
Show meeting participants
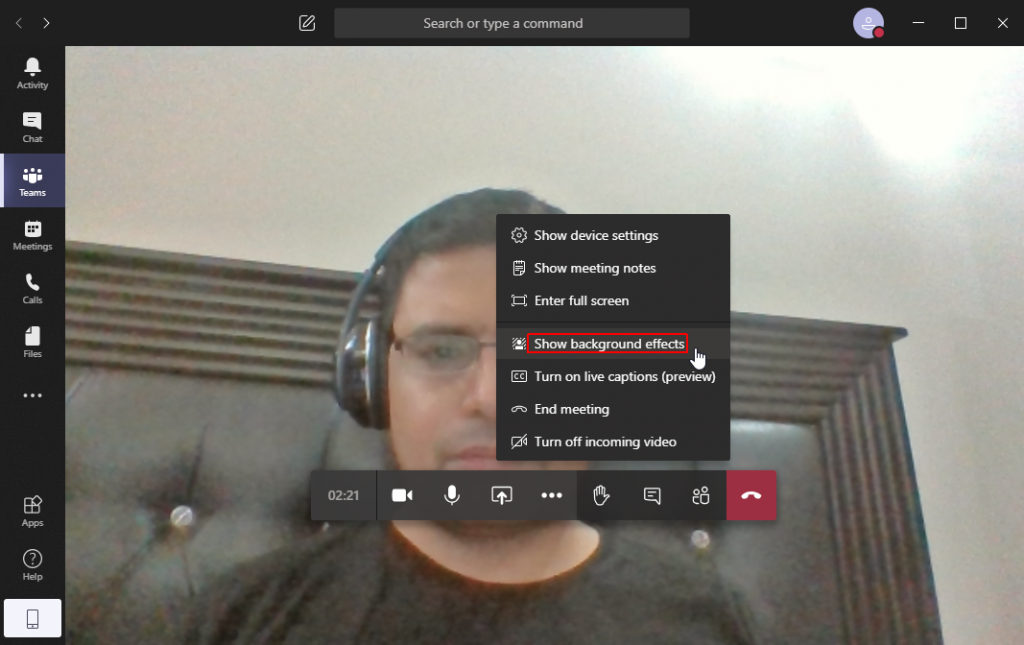point(700,495)
